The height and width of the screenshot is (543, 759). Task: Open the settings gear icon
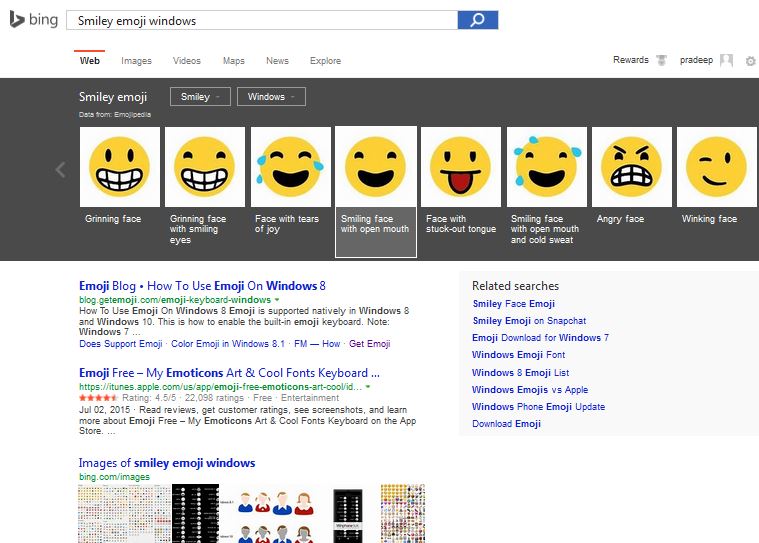750,61
